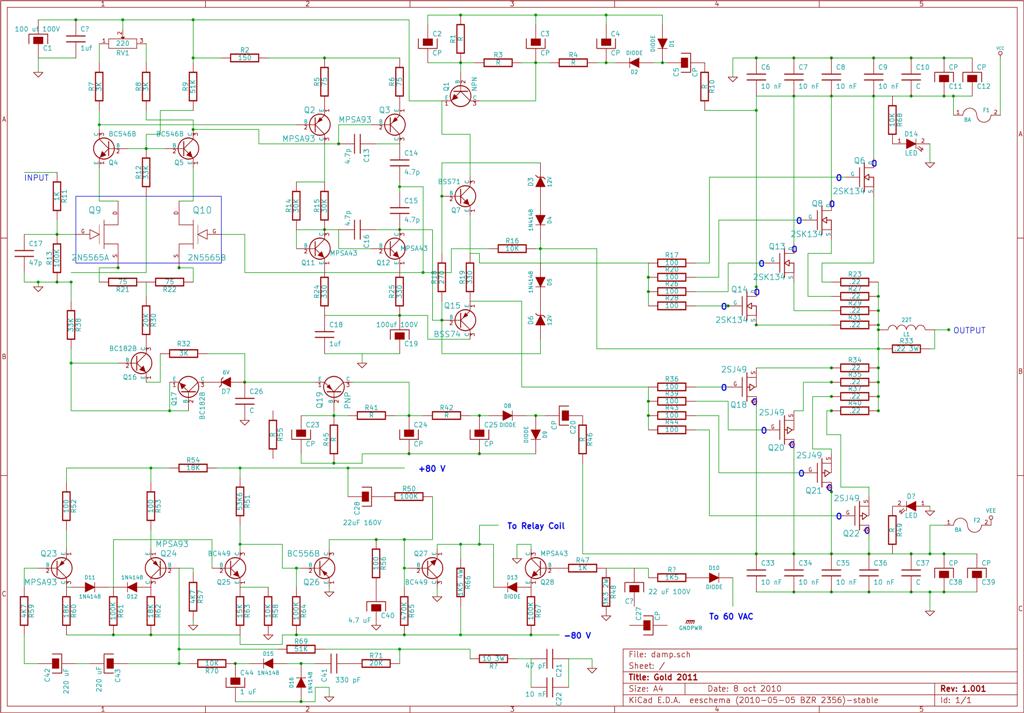Click the D14 LED symbol

click(910, 144)
